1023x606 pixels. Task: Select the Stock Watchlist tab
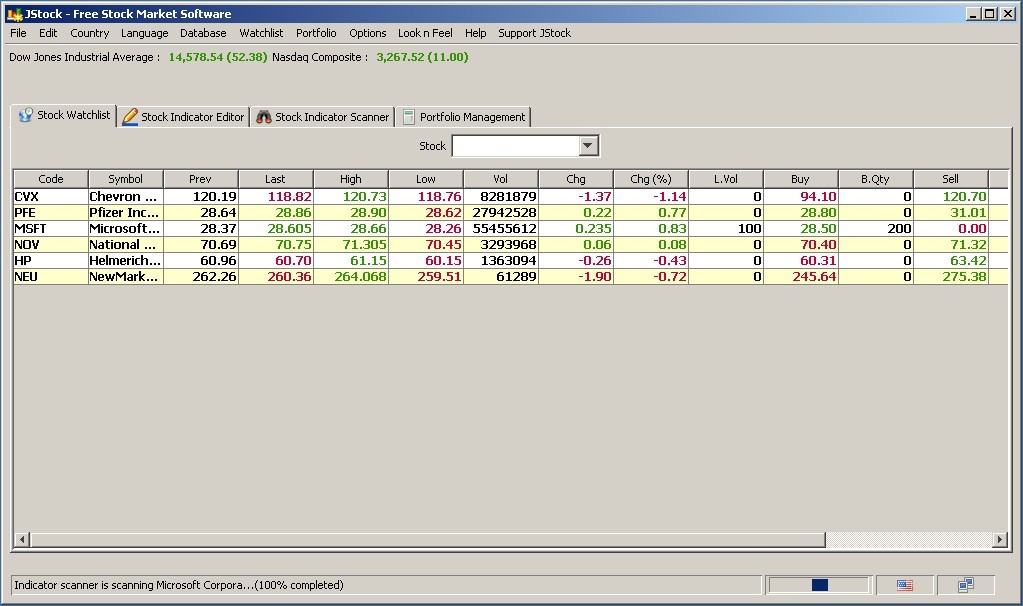click(x=64, y=115)
